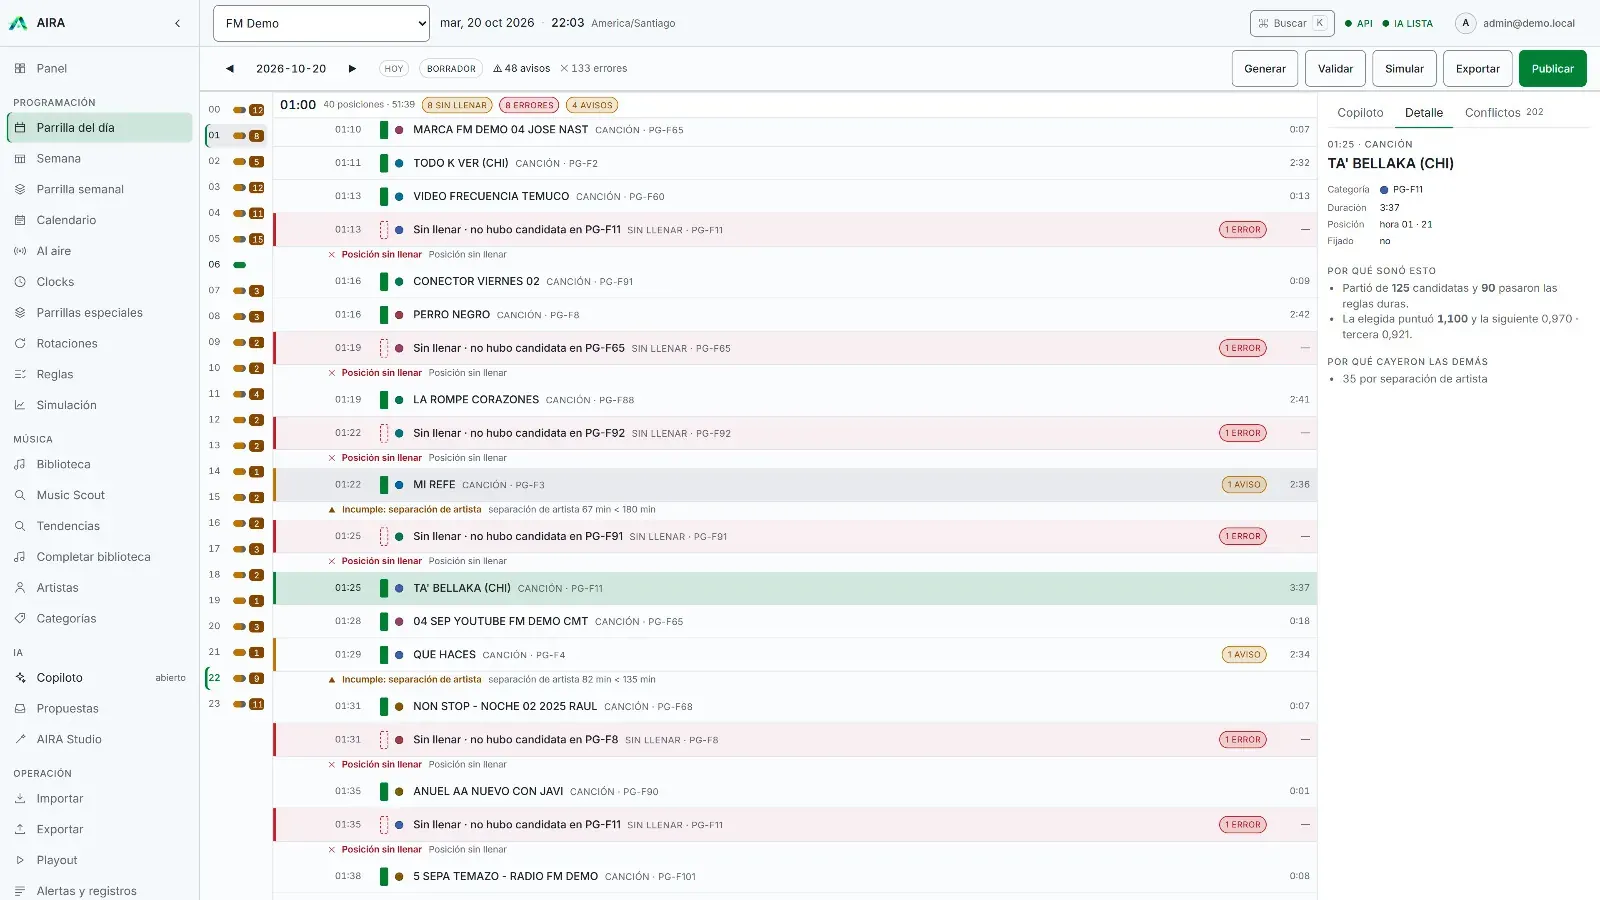1600x900 pixels.
Task: Open the Al aire broadcast icon
Action: [x=20, y=251]
